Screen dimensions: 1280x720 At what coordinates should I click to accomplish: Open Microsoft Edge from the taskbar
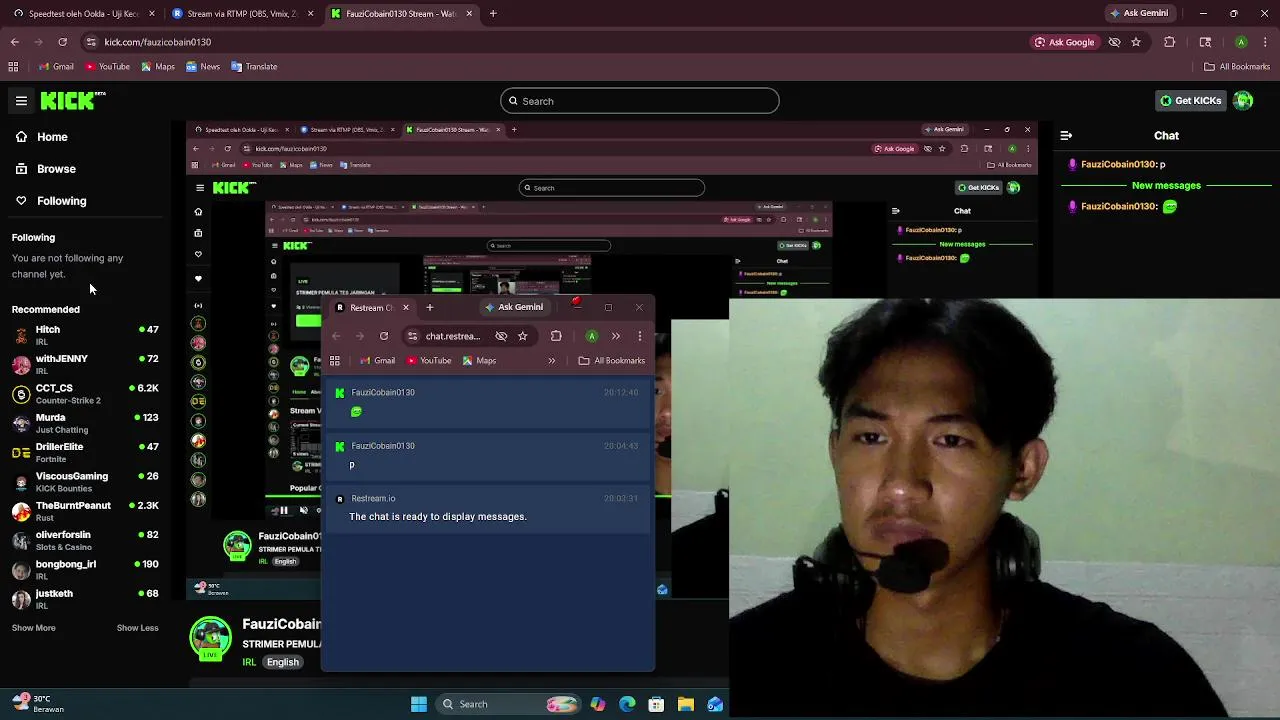pos(627,704)
